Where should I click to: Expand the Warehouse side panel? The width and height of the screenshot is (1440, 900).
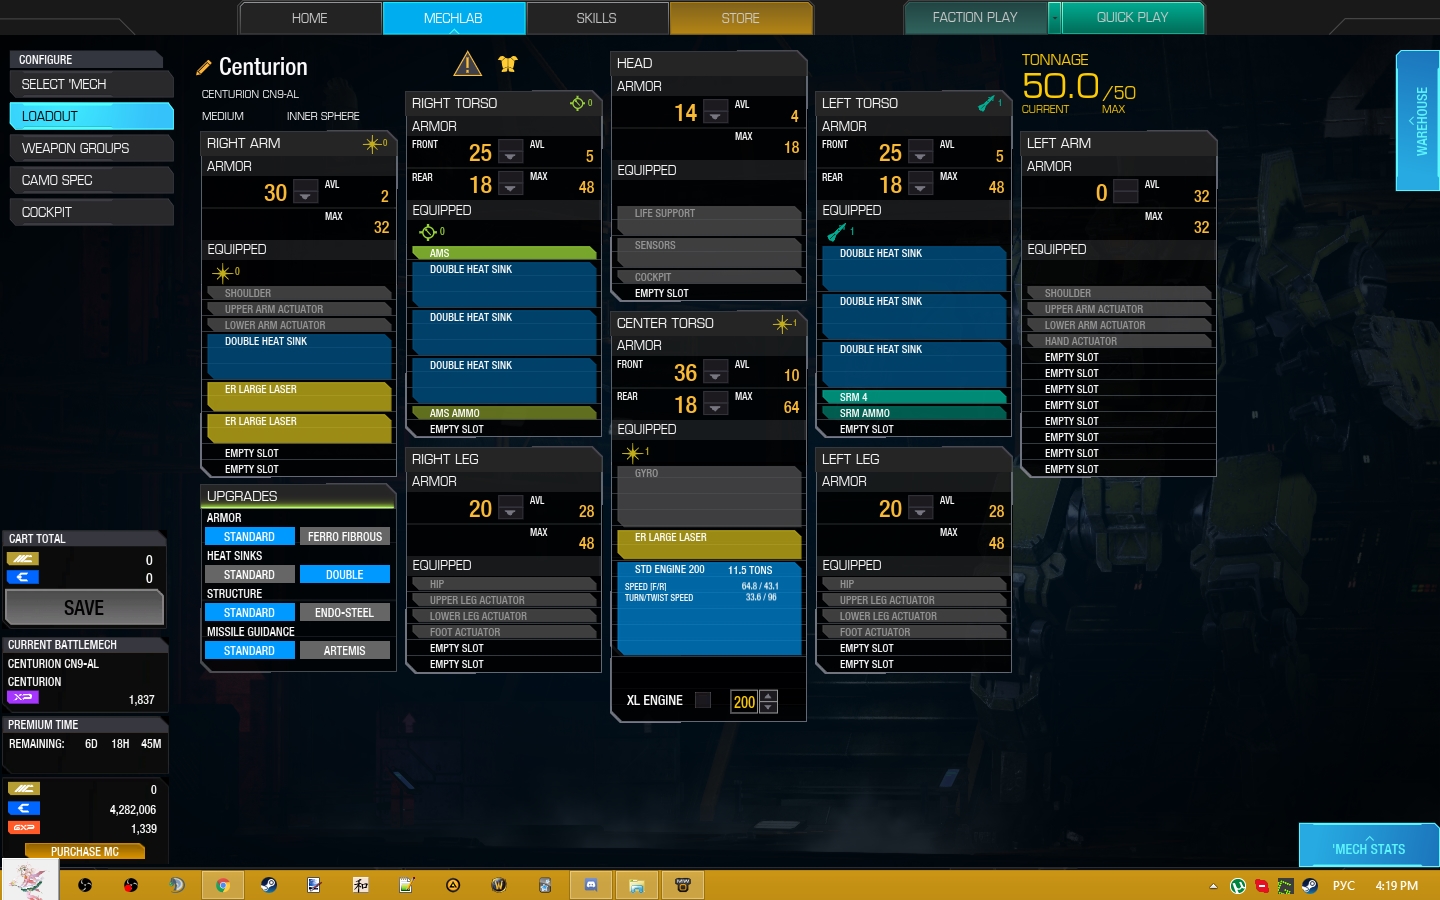[1418, 121]
